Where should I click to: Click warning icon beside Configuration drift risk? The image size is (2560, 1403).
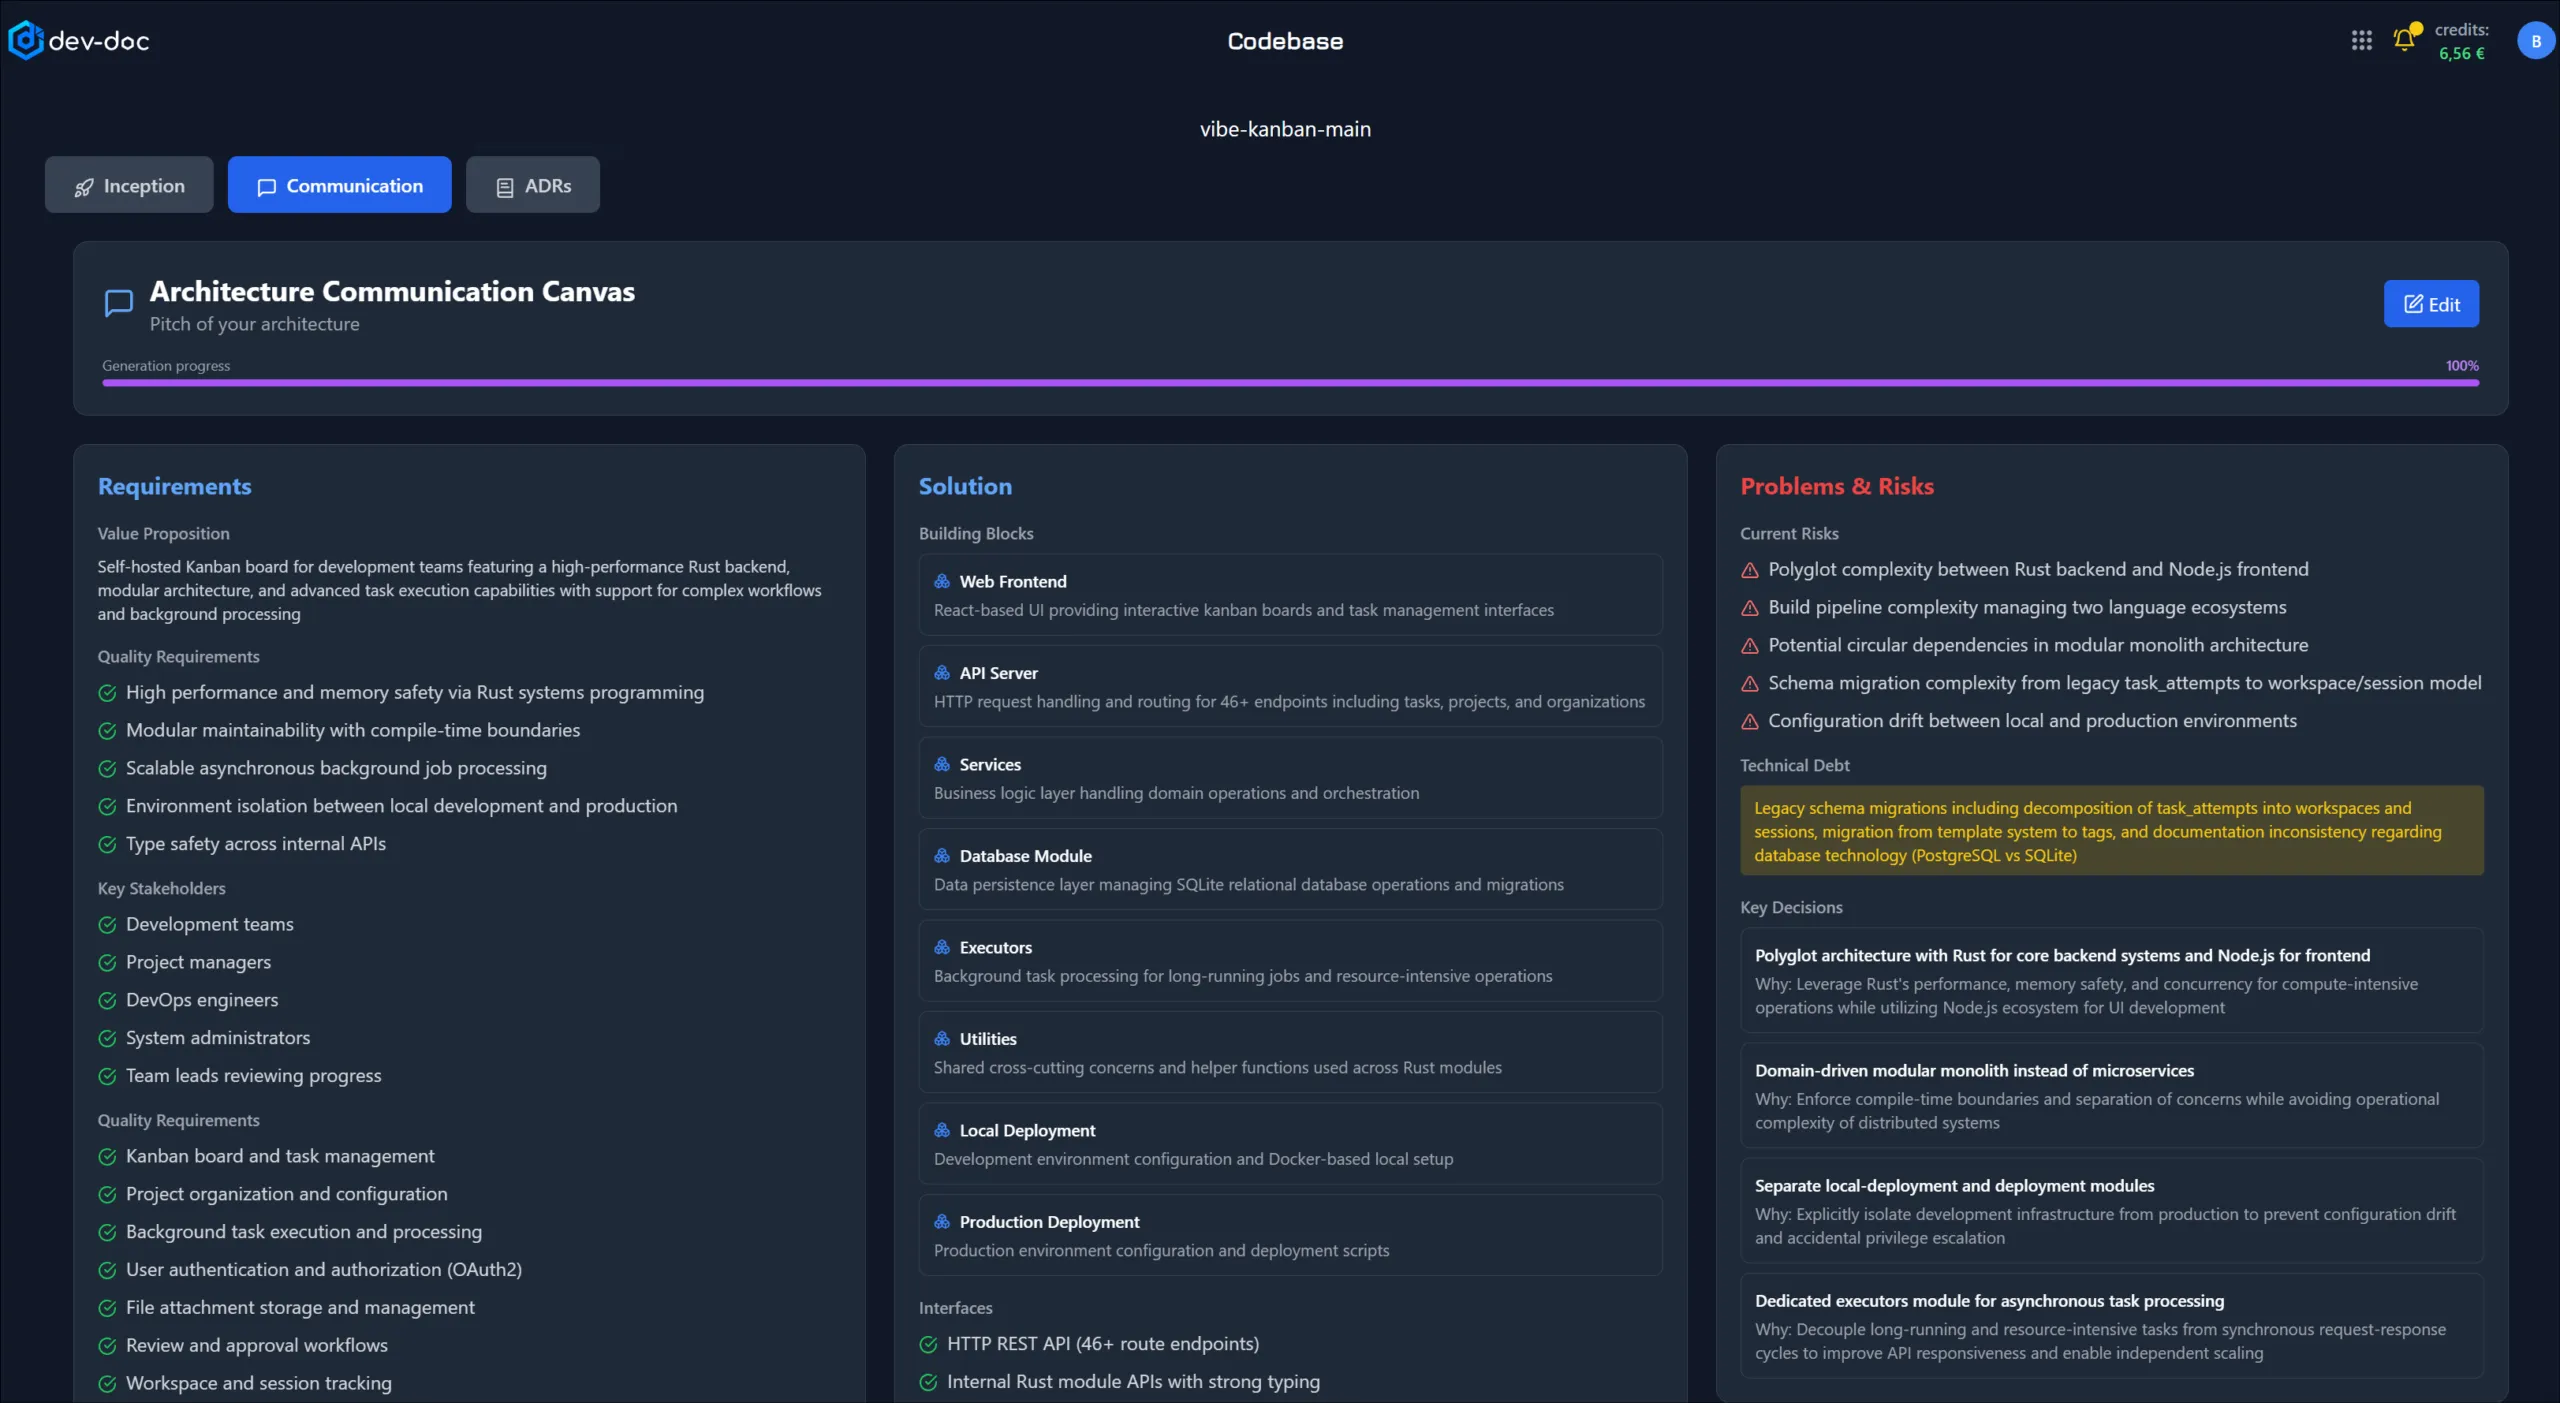tap(1750, 722)
